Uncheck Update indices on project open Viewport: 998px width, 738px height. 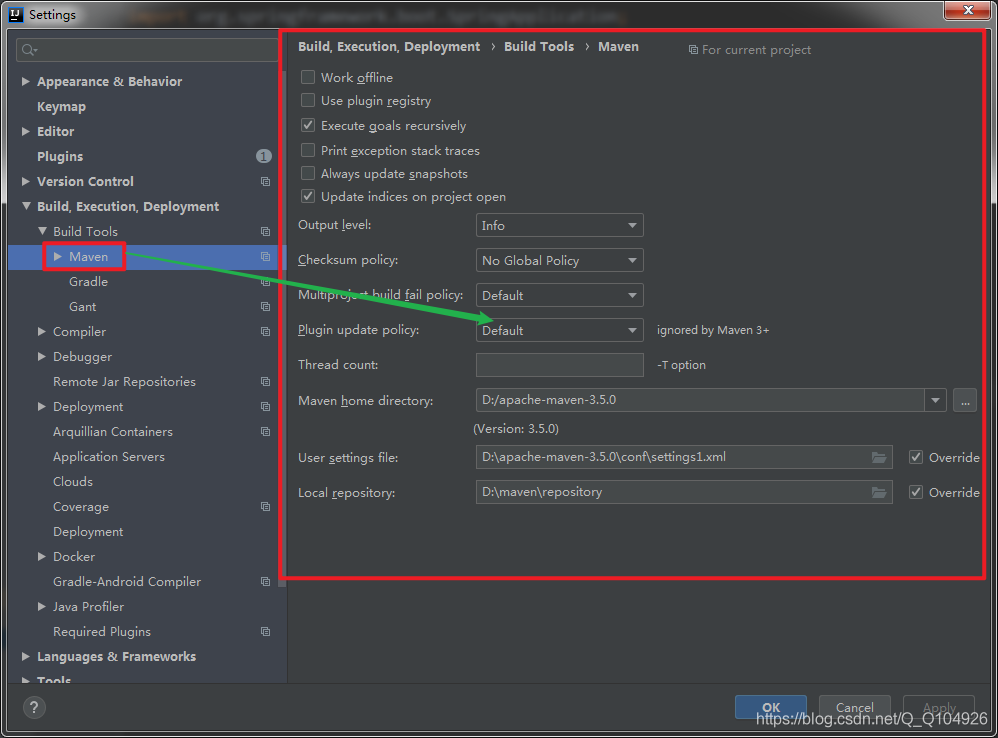(x=307, y=196)
